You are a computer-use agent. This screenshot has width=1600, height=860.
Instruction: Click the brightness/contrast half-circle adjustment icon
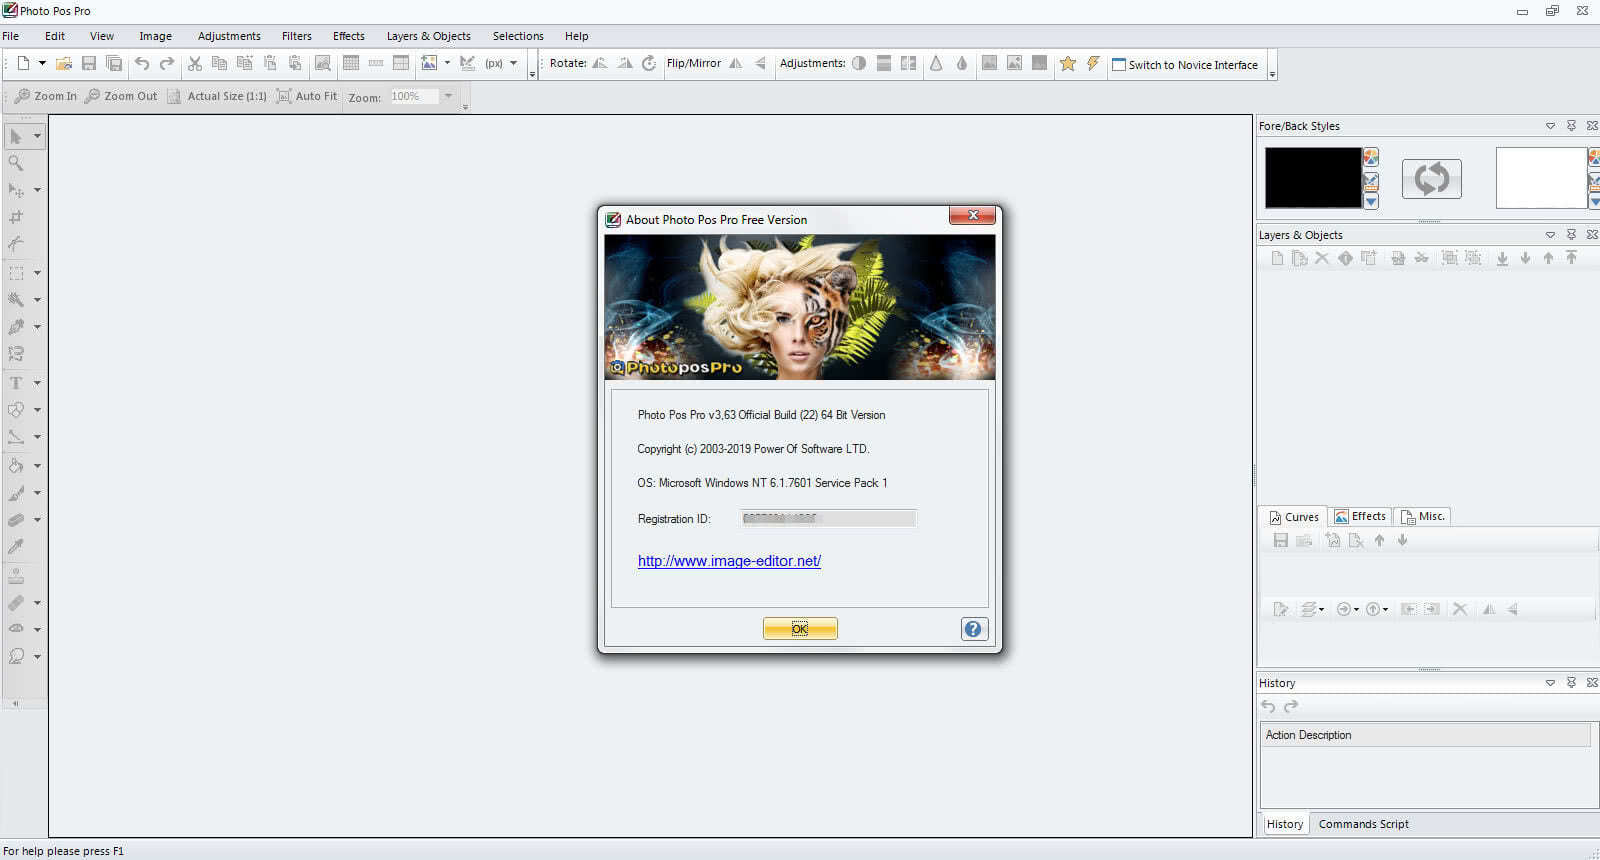pos(859,63)
